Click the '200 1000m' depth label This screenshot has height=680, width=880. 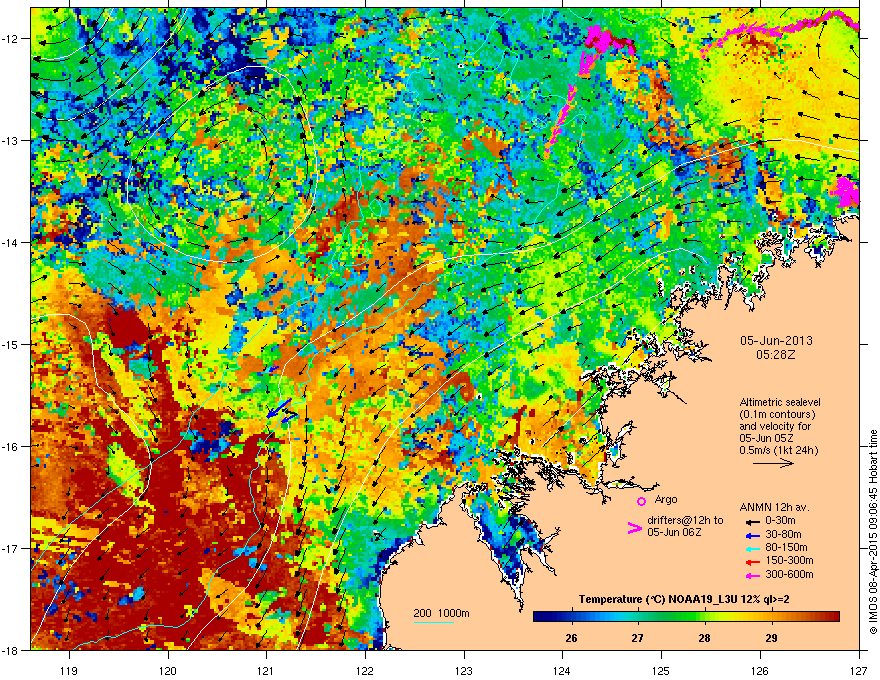pyautogui.click(x=441, y=613)
